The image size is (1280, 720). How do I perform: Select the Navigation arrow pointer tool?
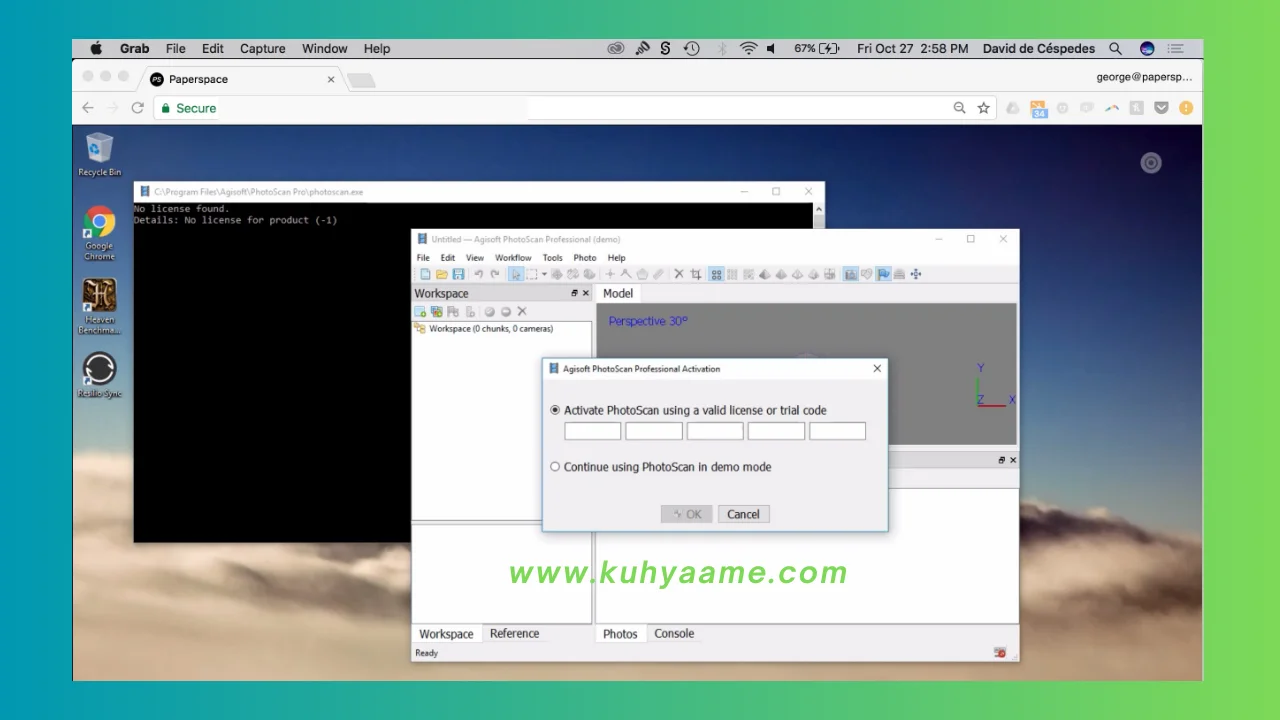tap(516, 274)
